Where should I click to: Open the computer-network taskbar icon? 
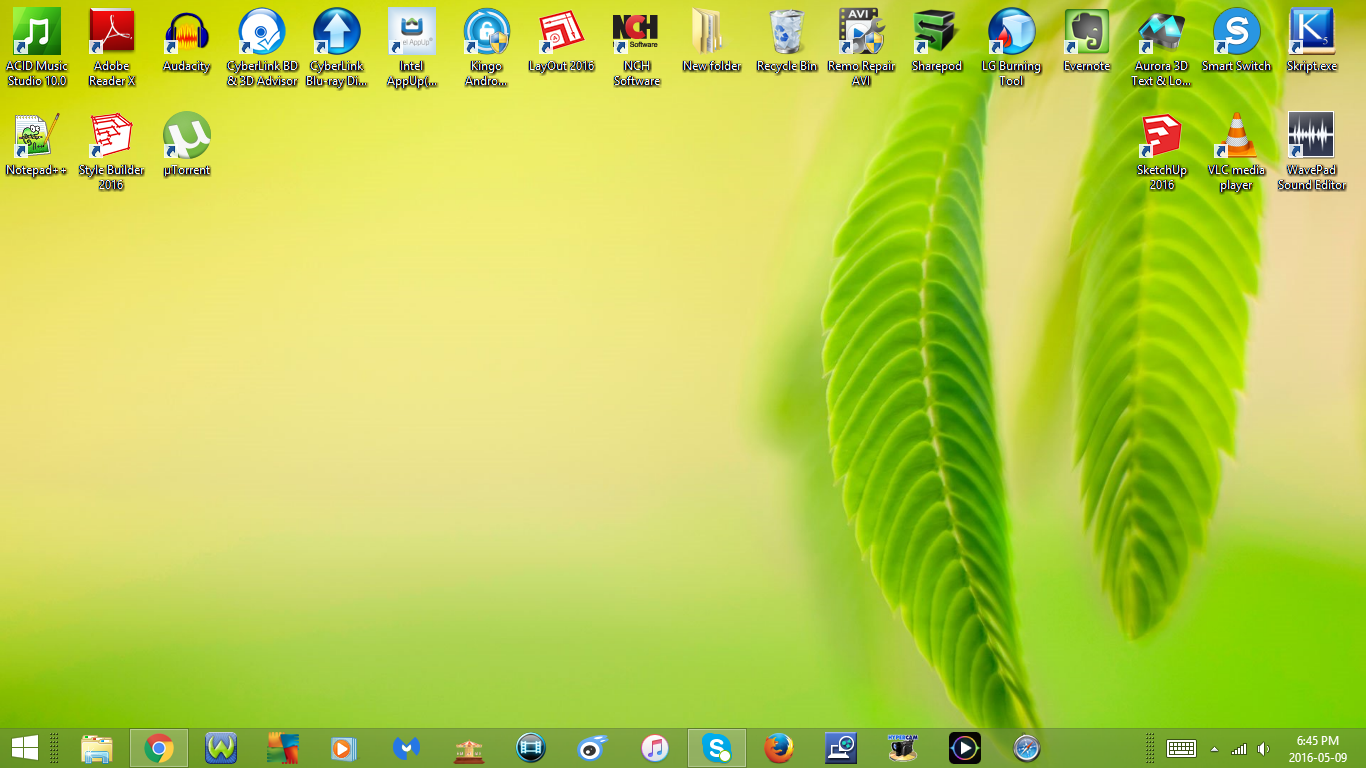[841, 748]
